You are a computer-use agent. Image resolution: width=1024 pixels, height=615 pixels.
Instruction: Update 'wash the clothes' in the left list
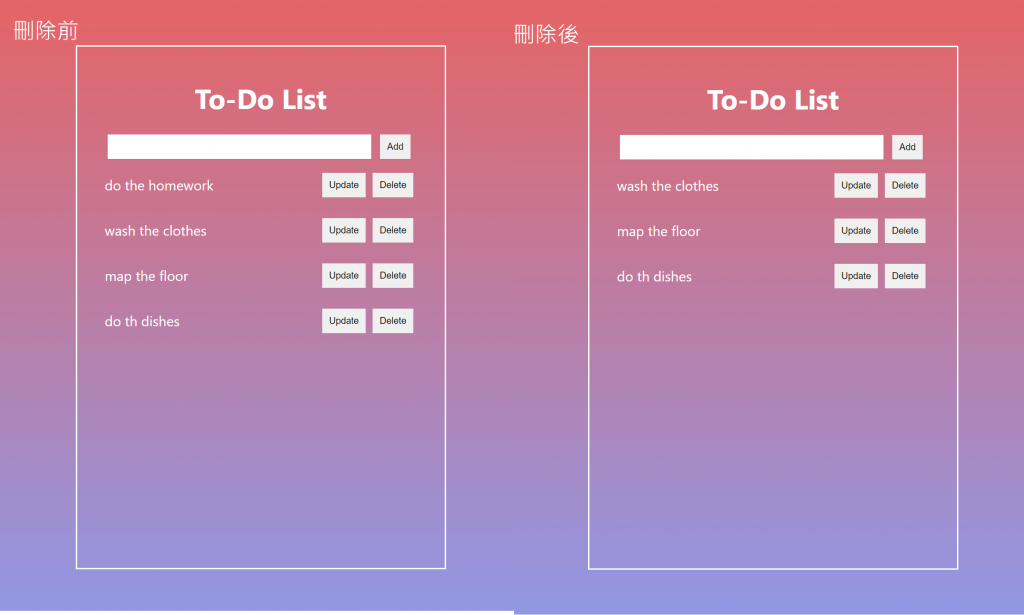pyautogui.click(x=344, y=230)
